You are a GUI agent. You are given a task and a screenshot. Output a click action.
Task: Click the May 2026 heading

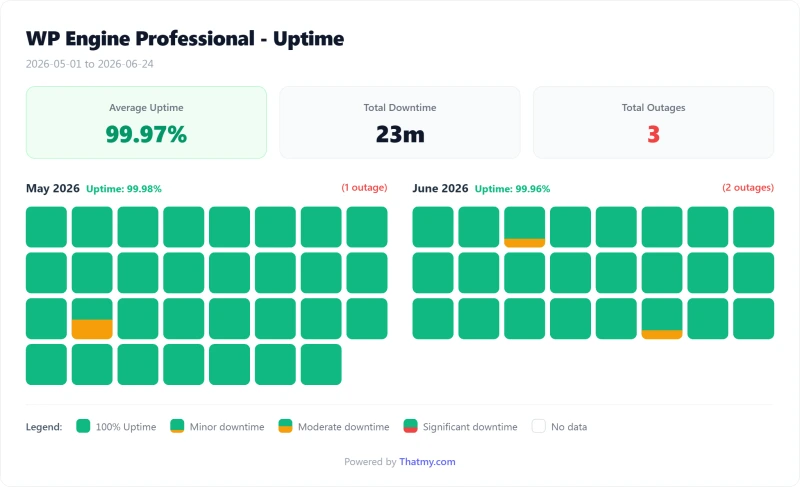coord(53,188)
